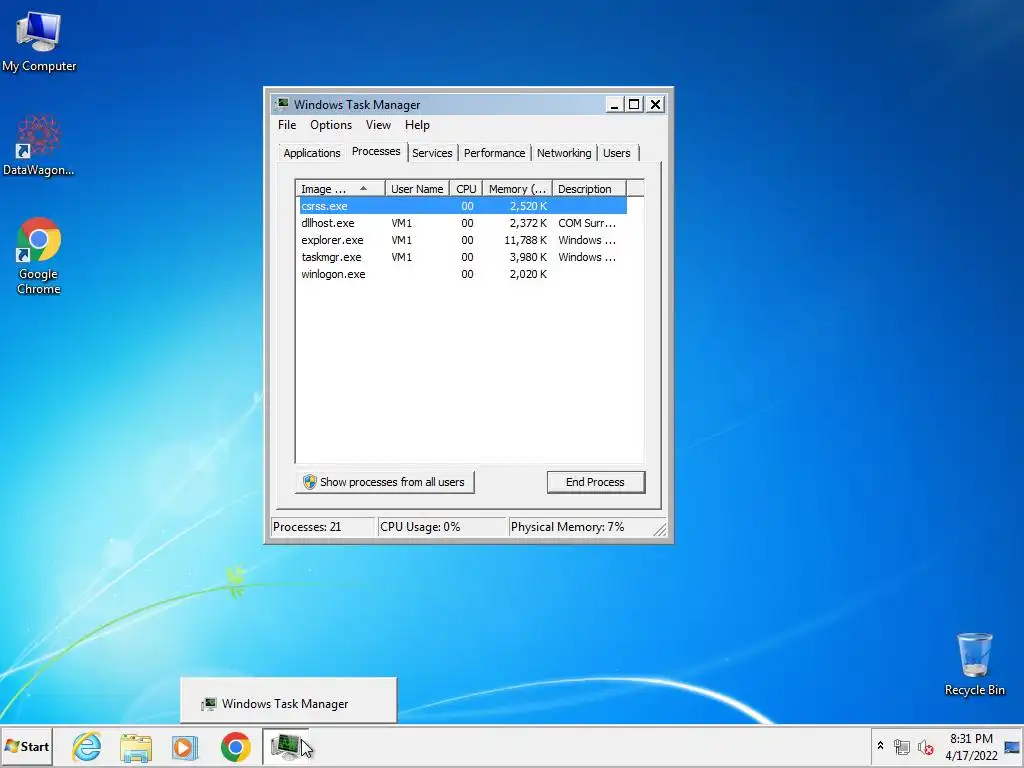Open the DataWagon desktop shortcut
Viewport: 1024px width, 768px height.
[x=39, y=145]
